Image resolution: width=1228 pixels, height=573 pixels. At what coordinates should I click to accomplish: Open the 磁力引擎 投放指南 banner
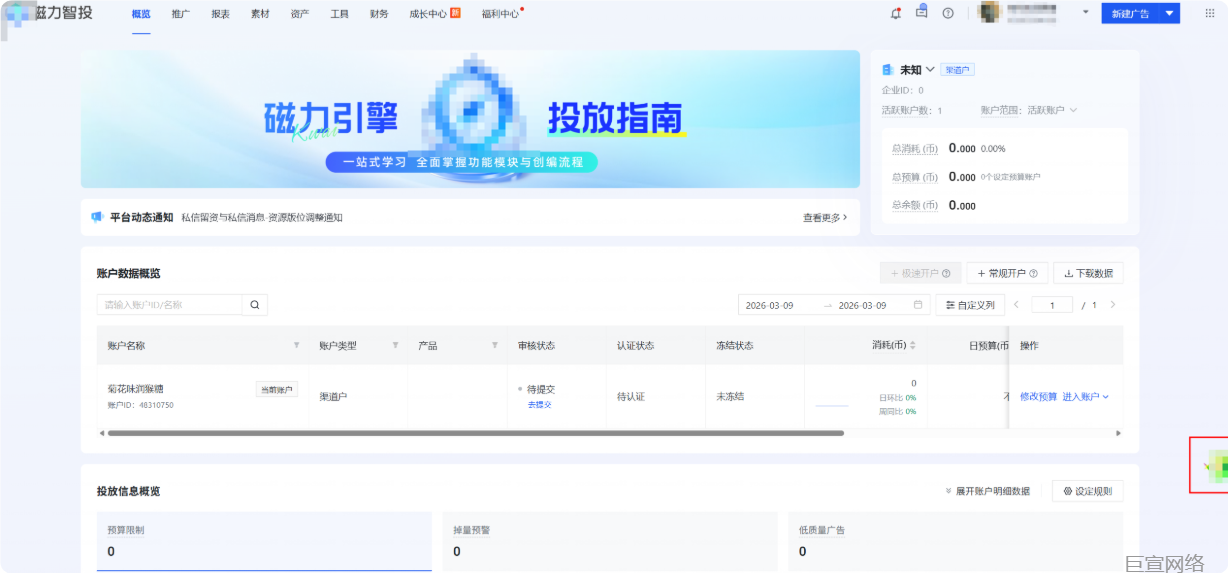(470, 119)
